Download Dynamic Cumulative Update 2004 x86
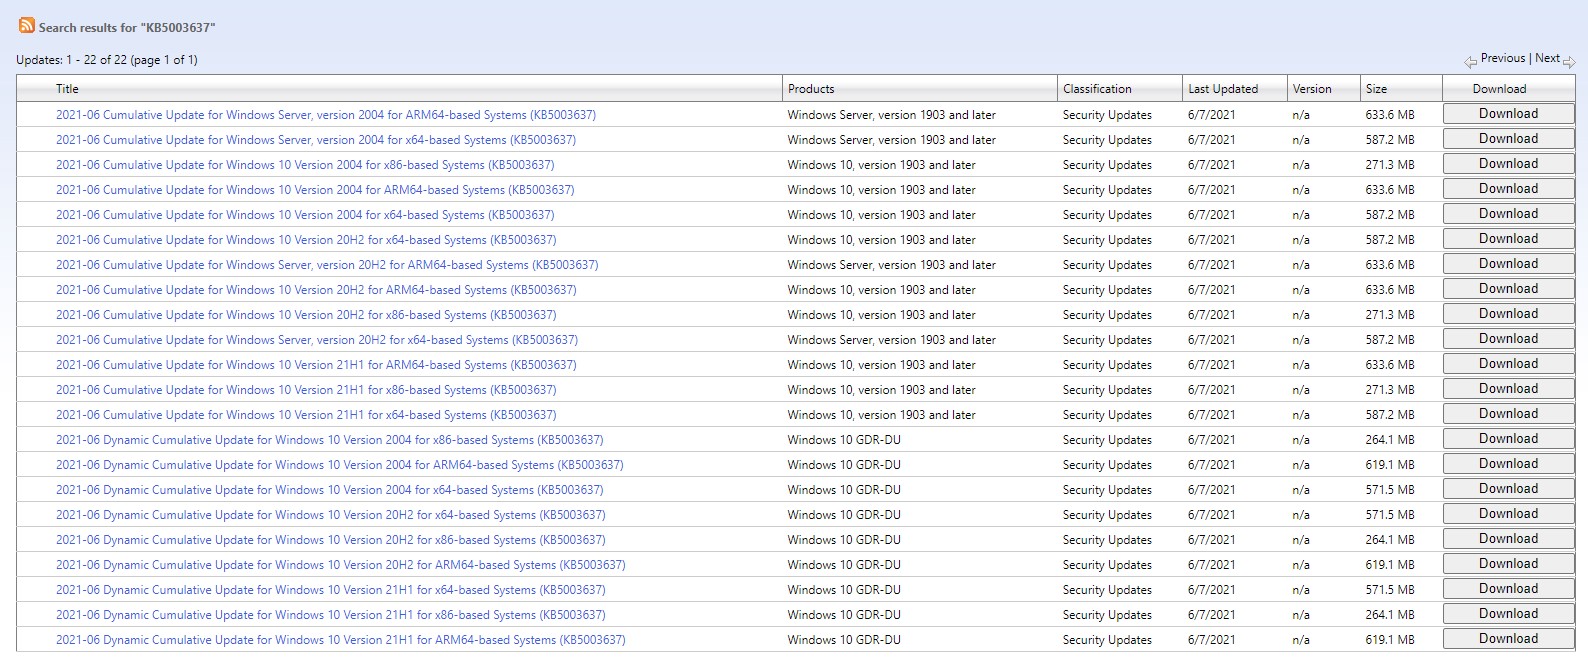 click(1508, 439)
